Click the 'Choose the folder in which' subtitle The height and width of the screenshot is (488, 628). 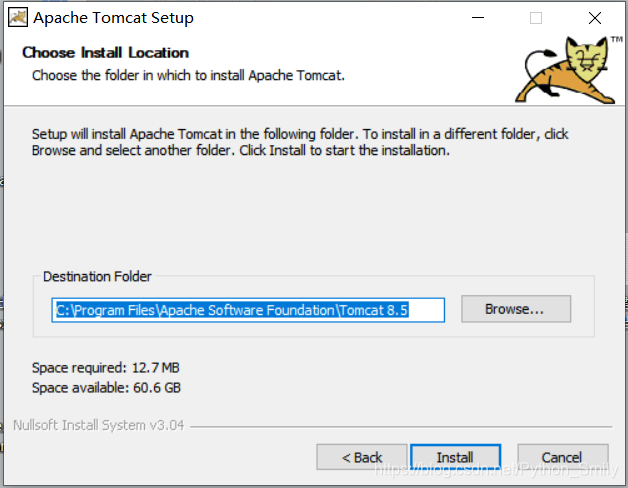(x=188, y=75)
